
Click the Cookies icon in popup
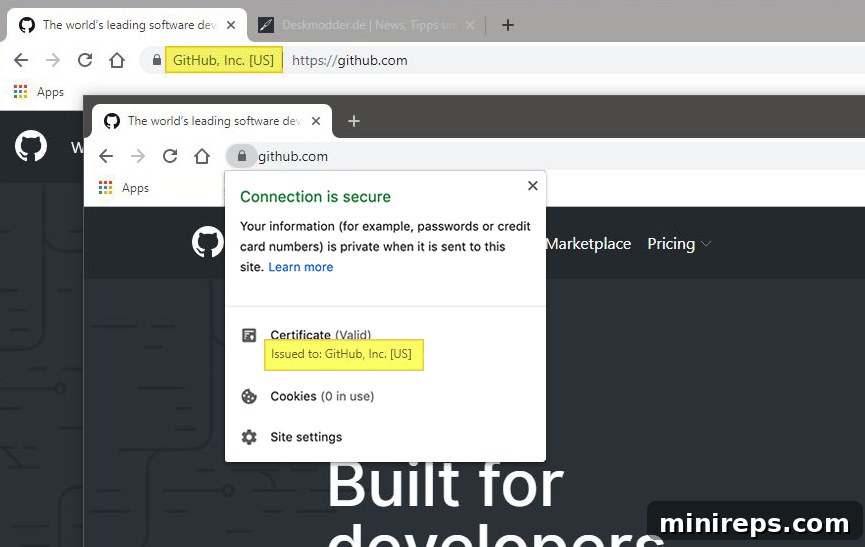click(x=249, y=396)
